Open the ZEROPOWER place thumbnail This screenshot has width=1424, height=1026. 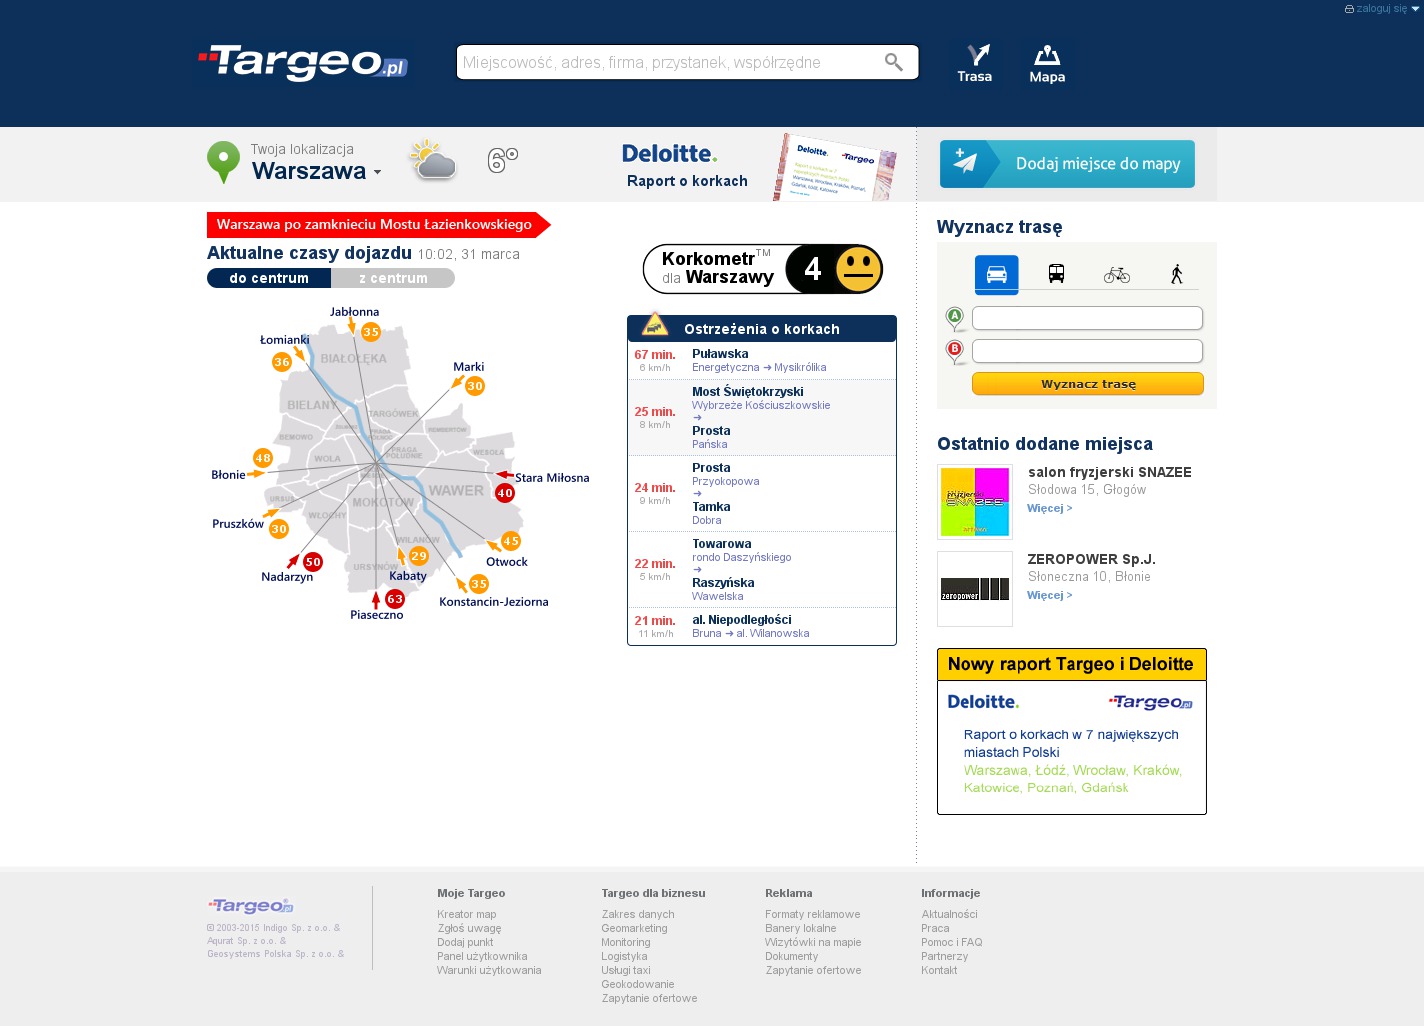point(975,589)
